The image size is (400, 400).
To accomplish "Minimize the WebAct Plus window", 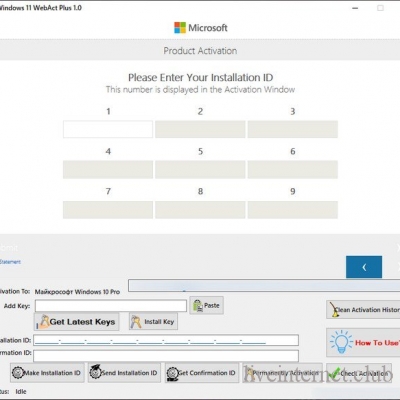I will (x=355, y=8).
